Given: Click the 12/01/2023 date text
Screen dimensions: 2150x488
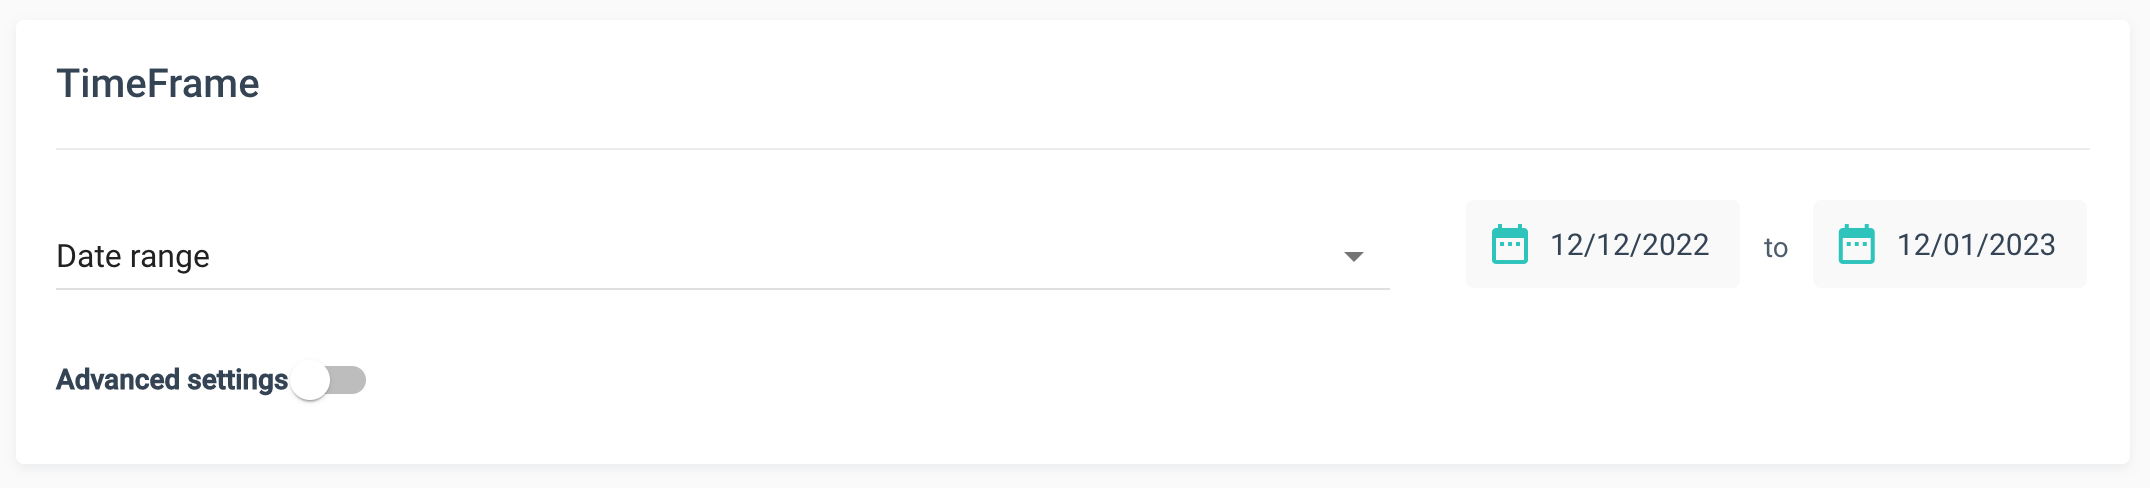Looking at the screenshot, I should (1976, 245).
